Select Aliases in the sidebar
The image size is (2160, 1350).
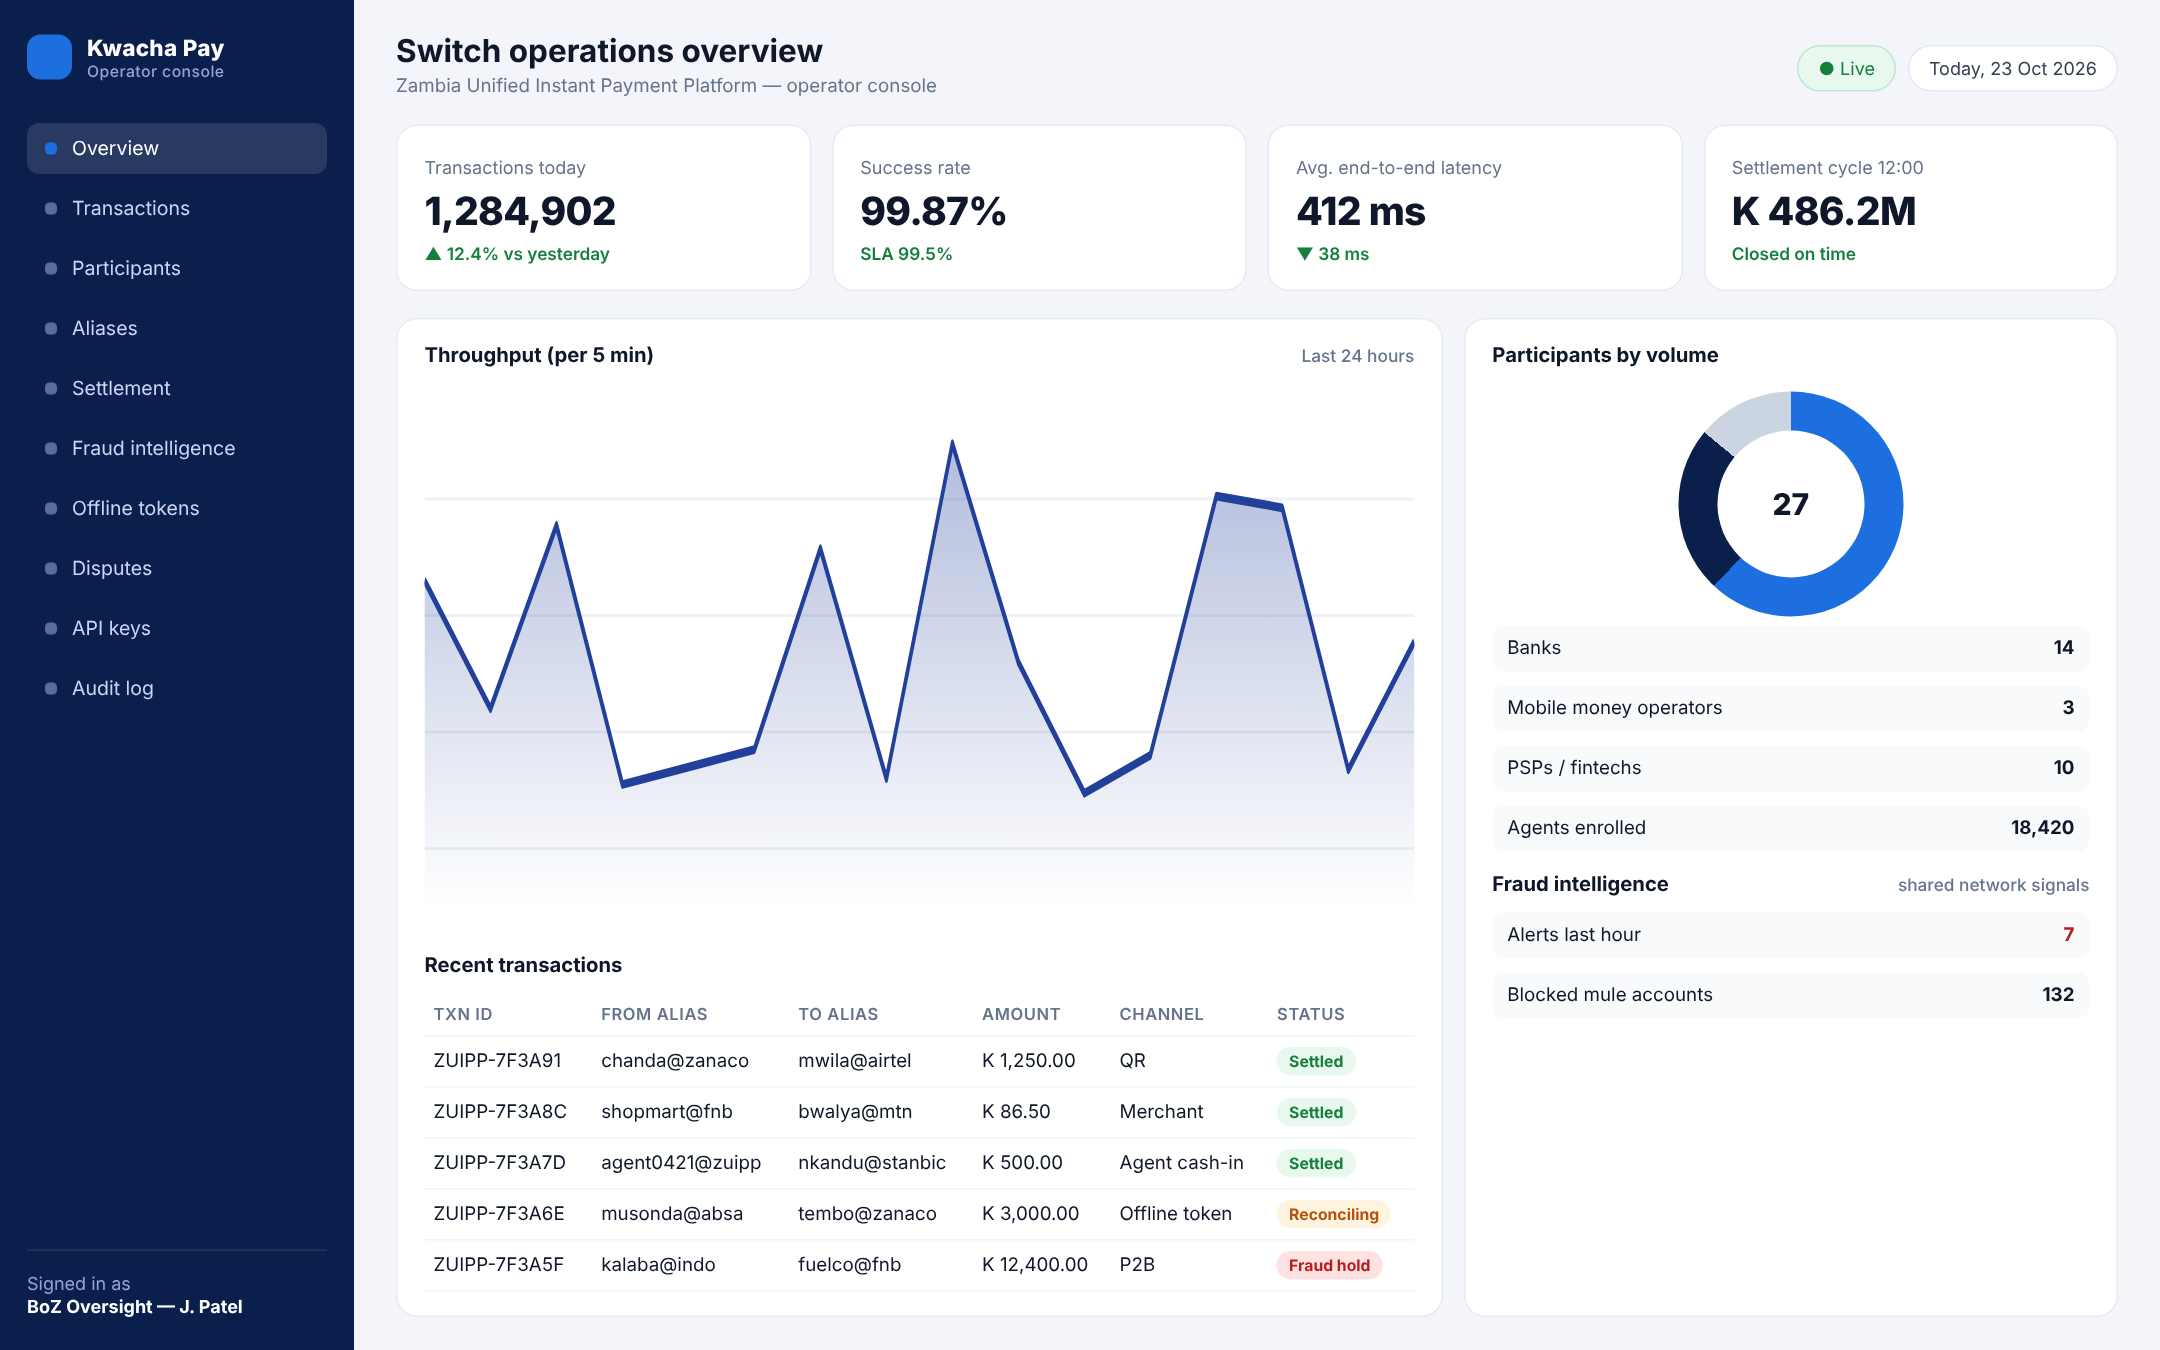[x=177, y=328]
